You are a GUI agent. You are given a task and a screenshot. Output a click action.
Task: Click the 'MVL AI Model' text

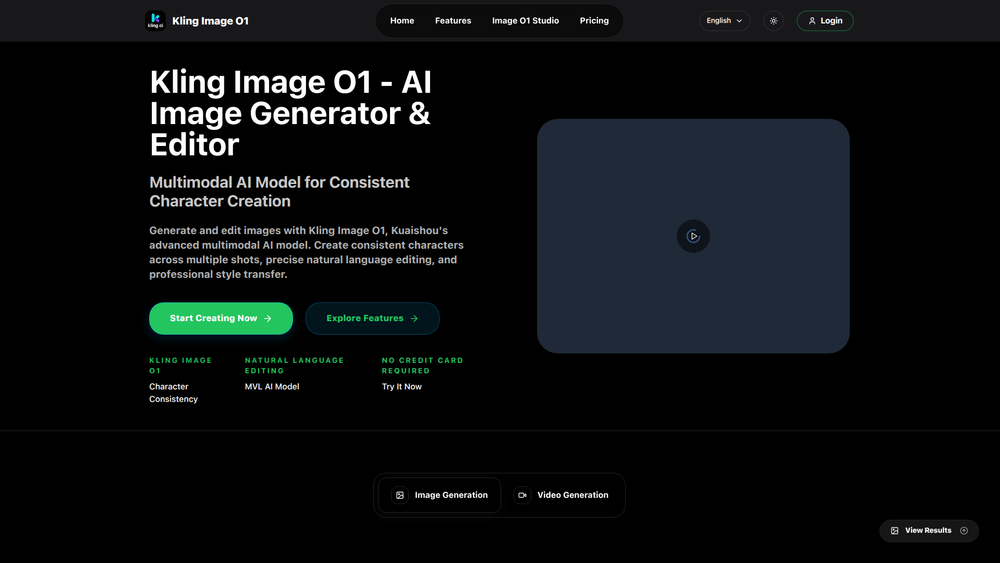pos(272,386)
